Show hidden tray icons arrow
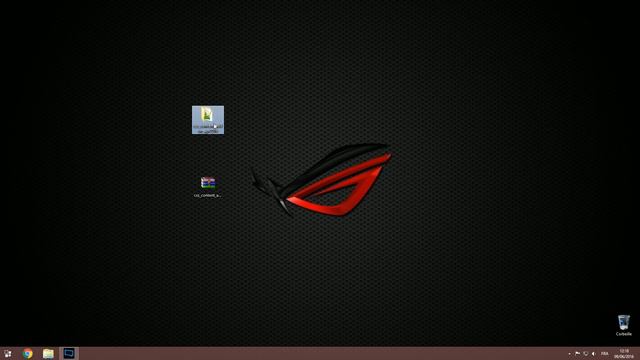The image size is (640, 360). pyautogui.click(x=569, y=354)
